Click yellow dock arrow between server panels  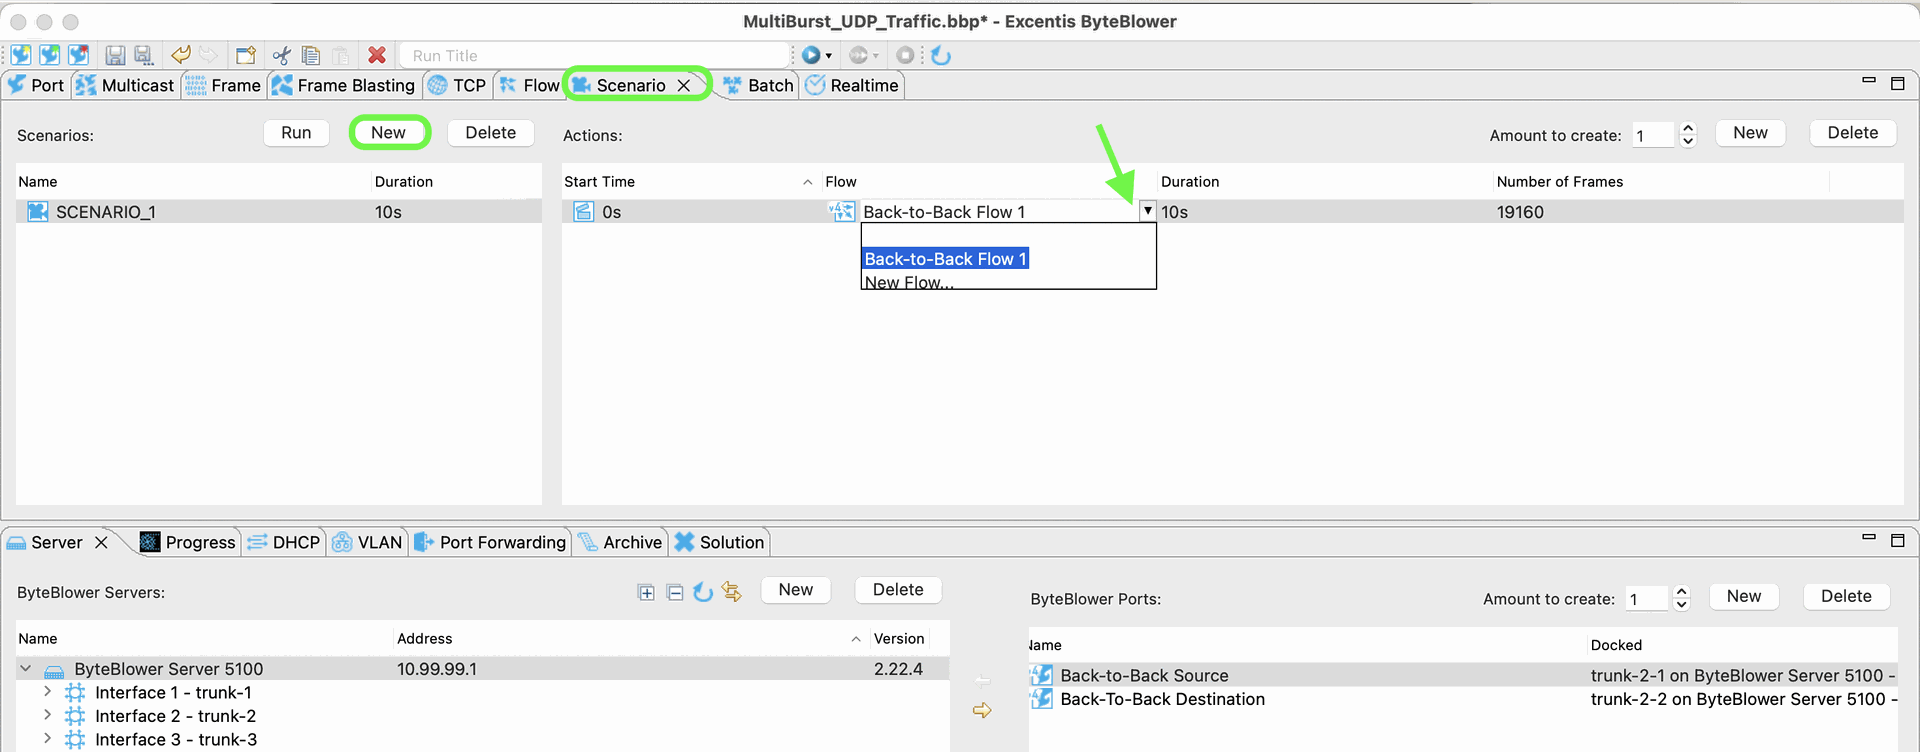pyautogui.click(x=982, y=710)
